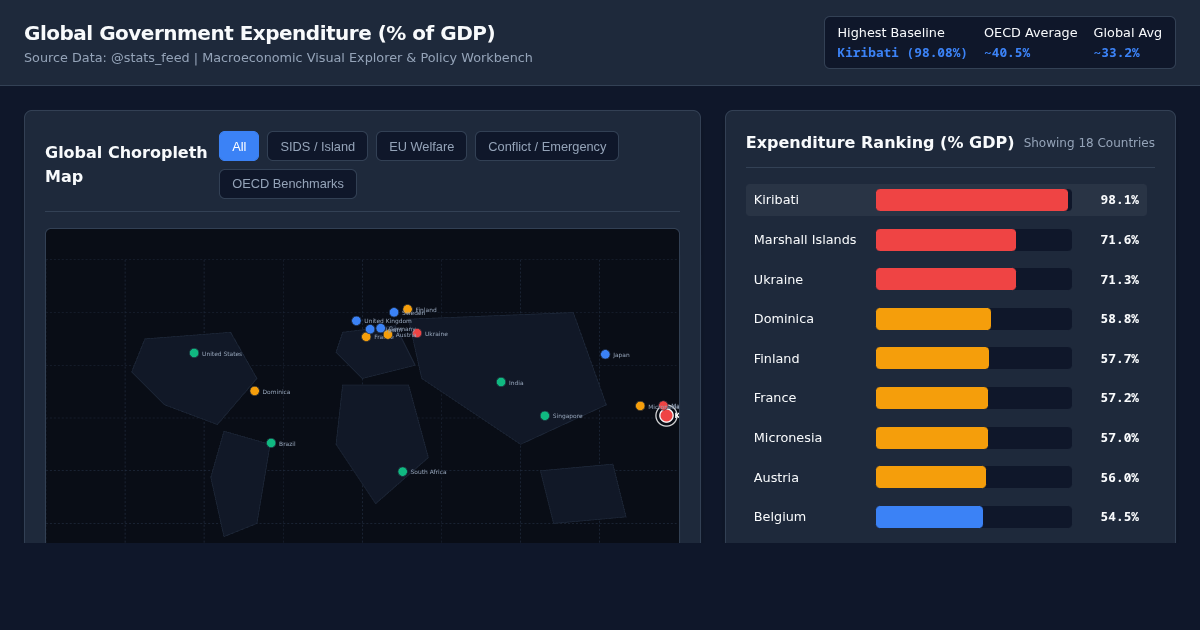
Task: Click the Marshall Islands ranking row label
Action: [x=805, y=240]
